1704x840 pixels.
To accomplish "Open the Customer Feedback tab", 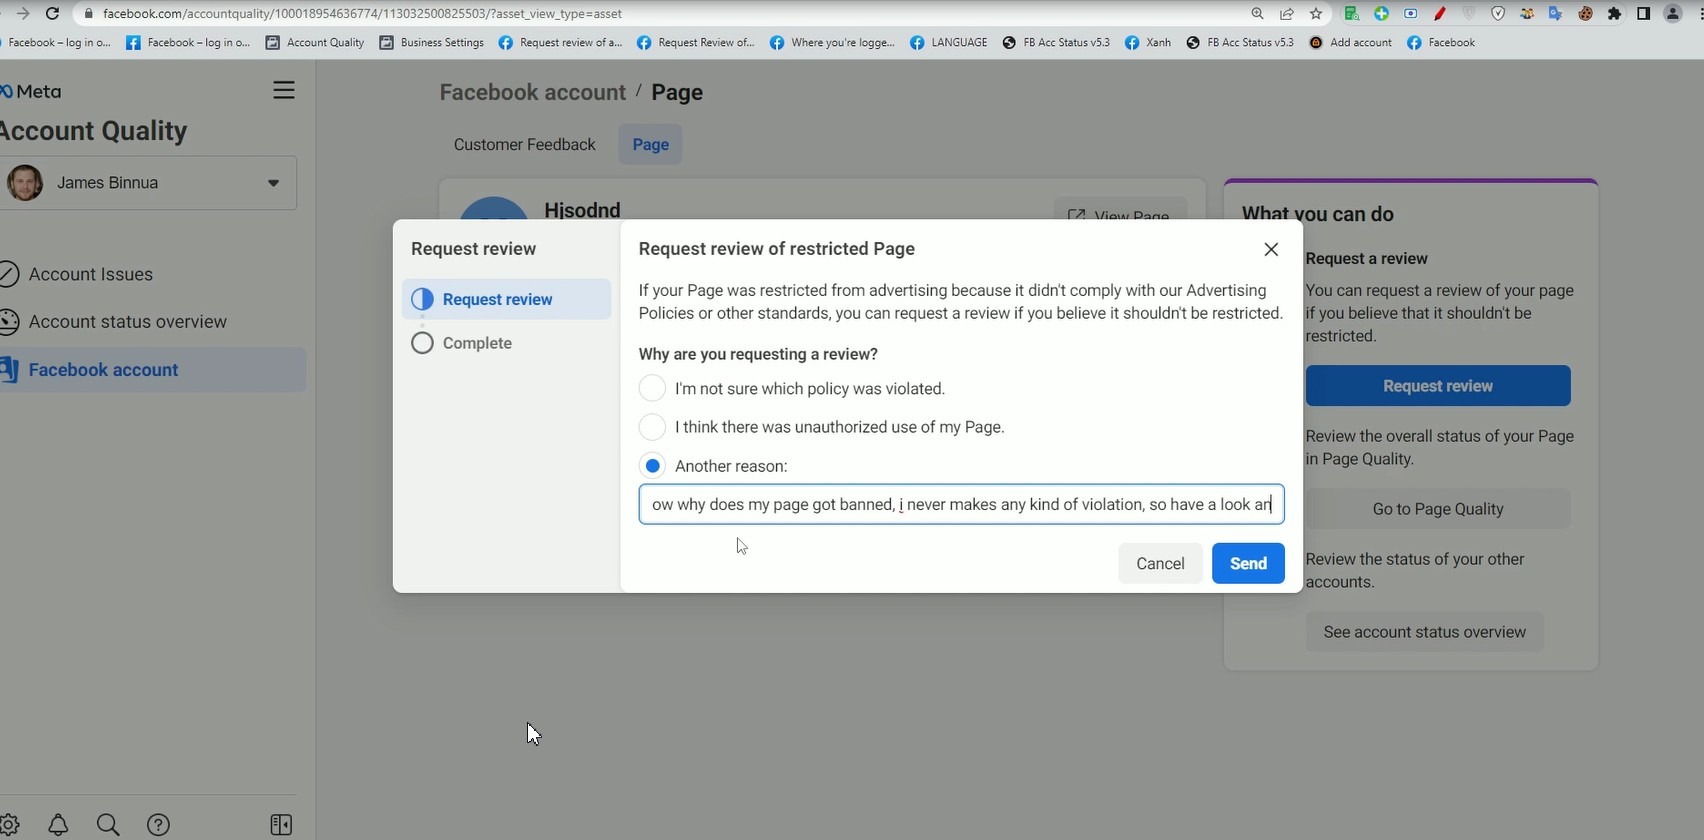I will coord(524,144).
